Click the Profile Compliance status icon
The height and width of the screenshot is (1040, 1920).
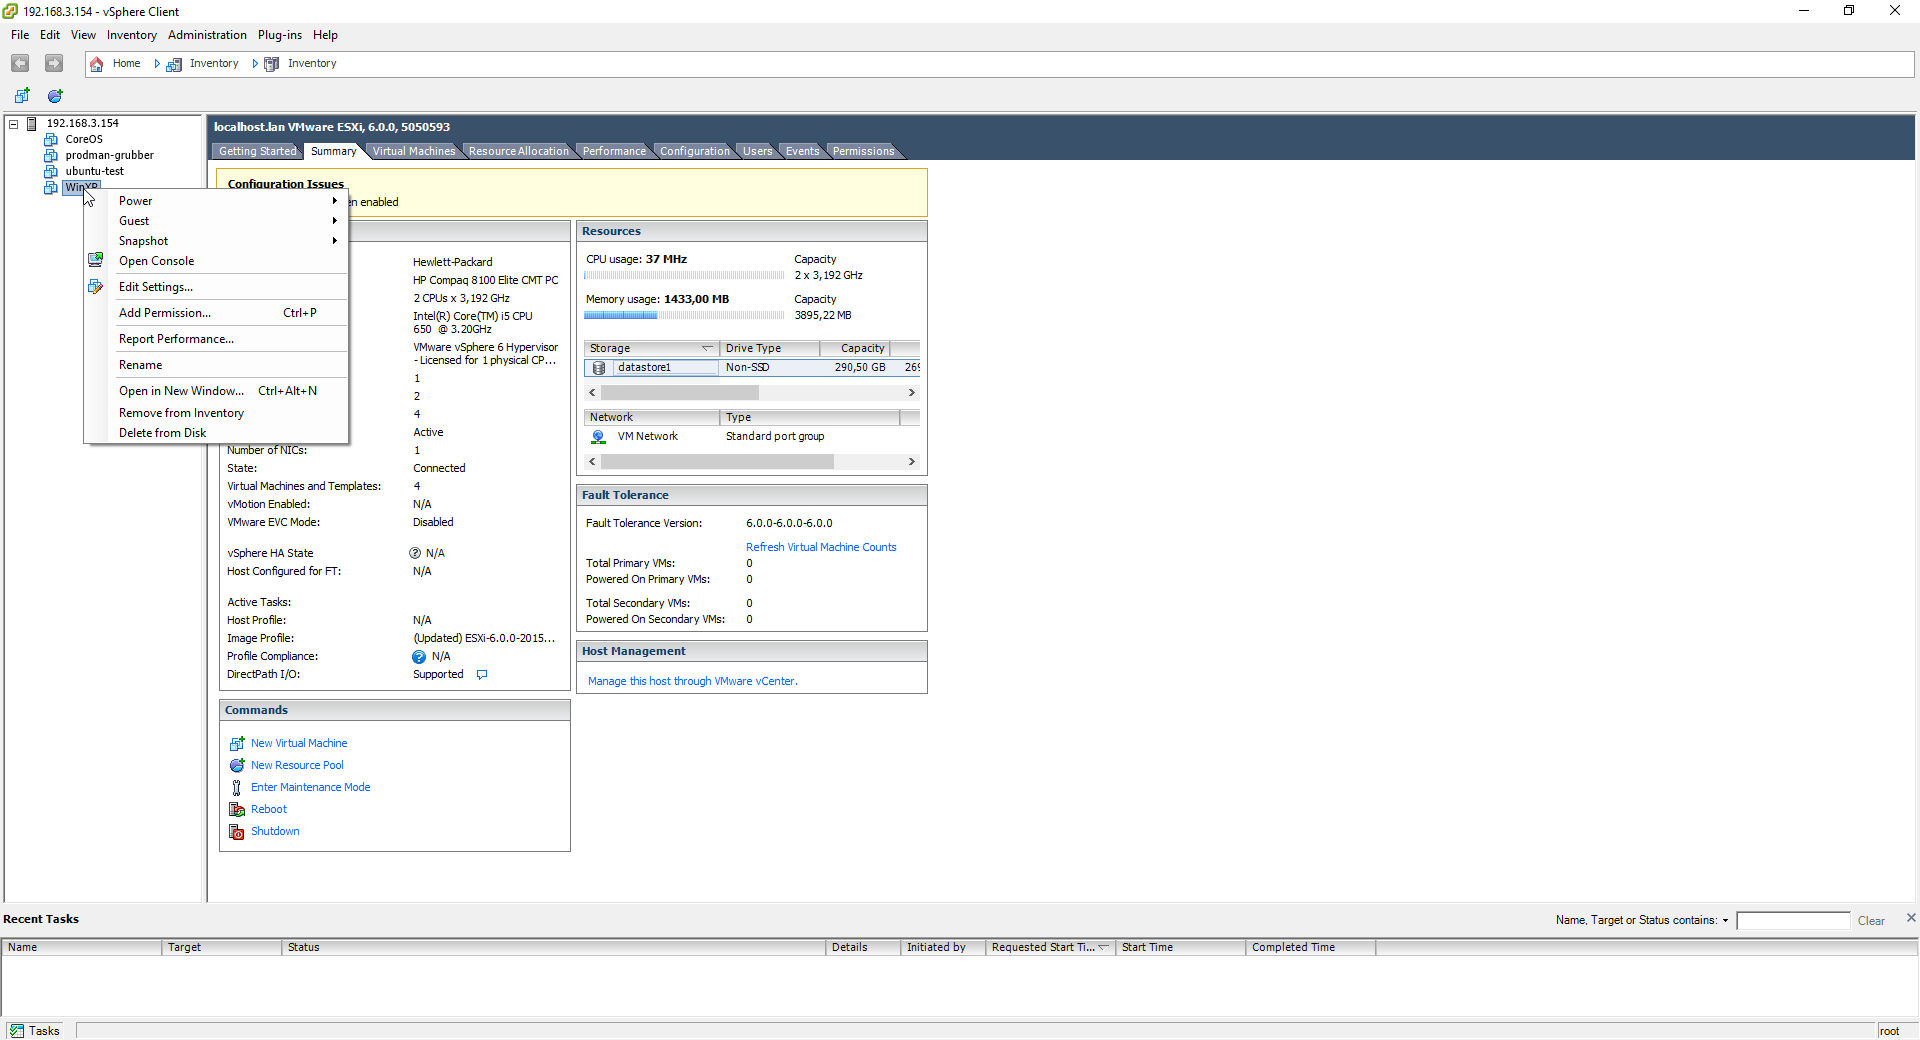(419, 657)
